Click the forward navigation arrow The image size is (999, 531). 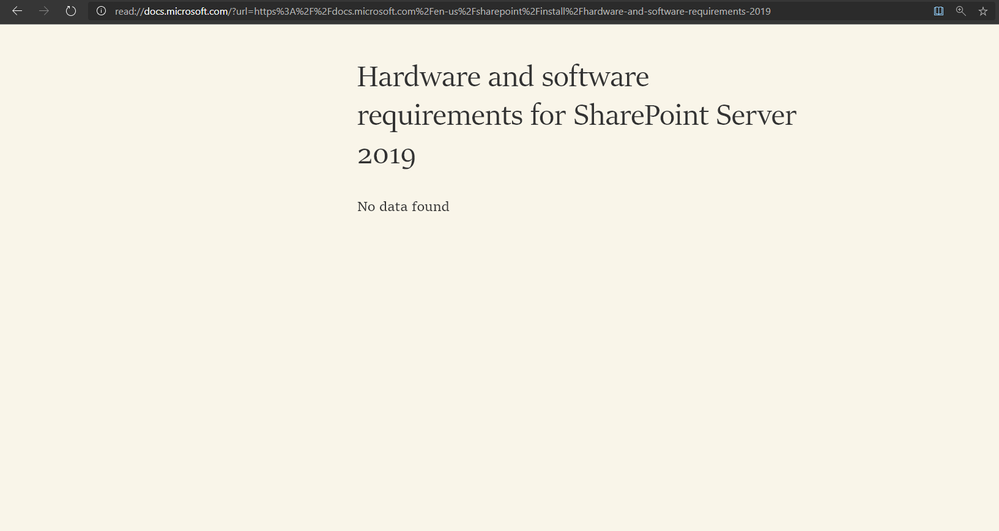click(x=44, y=11)
